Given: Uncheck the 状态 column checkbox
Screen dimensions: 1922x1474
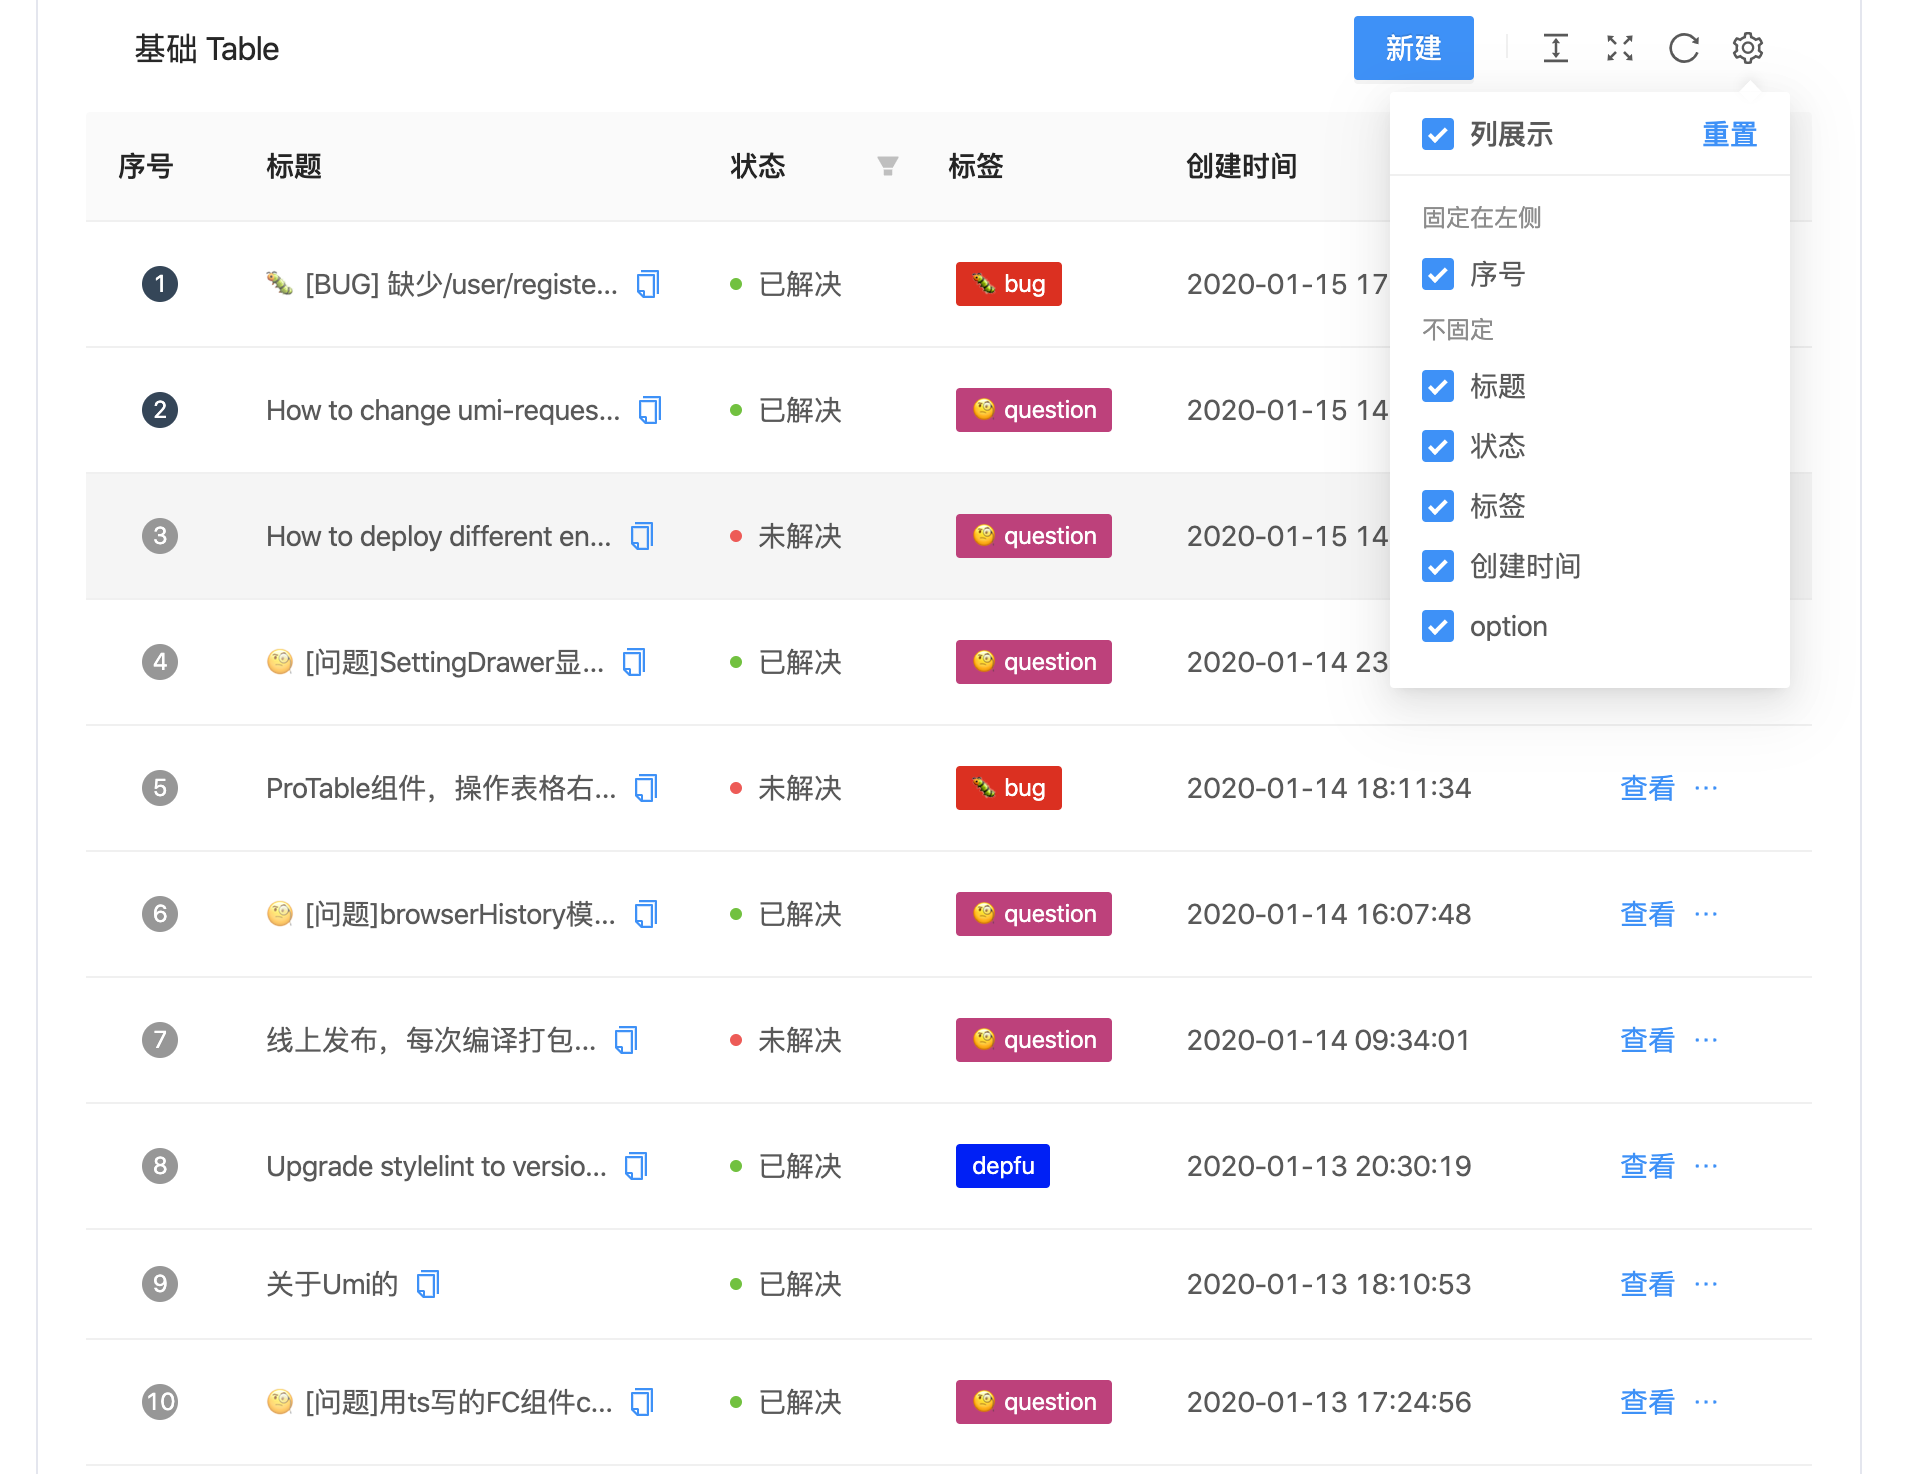Looking at the screenshot, I should 1438,446.
